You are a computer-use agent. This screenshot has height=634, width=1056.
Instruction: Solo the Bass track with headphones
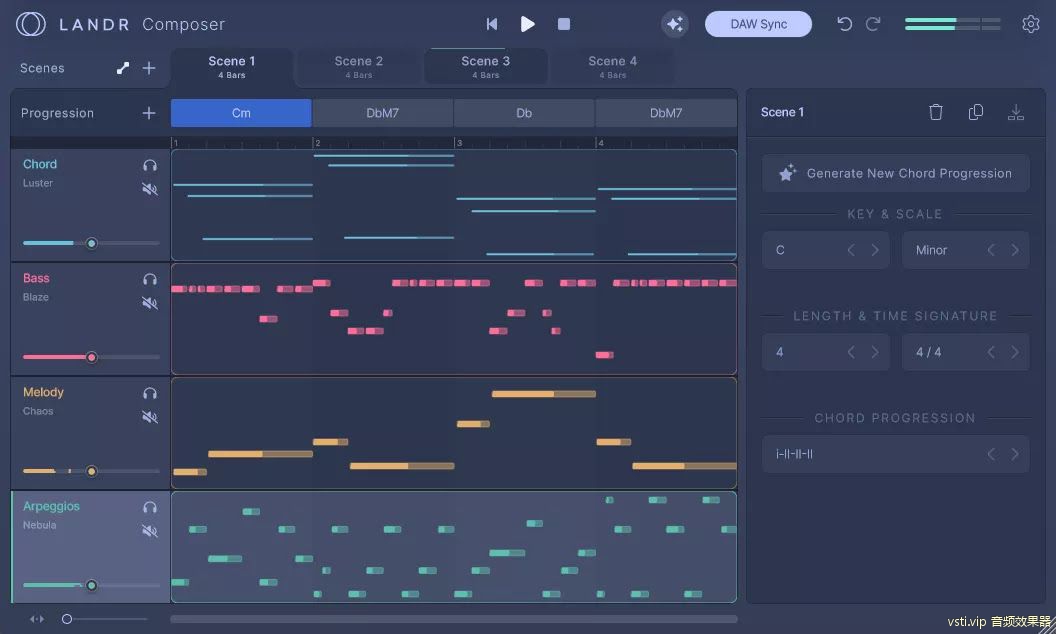(x=150, y=279)
